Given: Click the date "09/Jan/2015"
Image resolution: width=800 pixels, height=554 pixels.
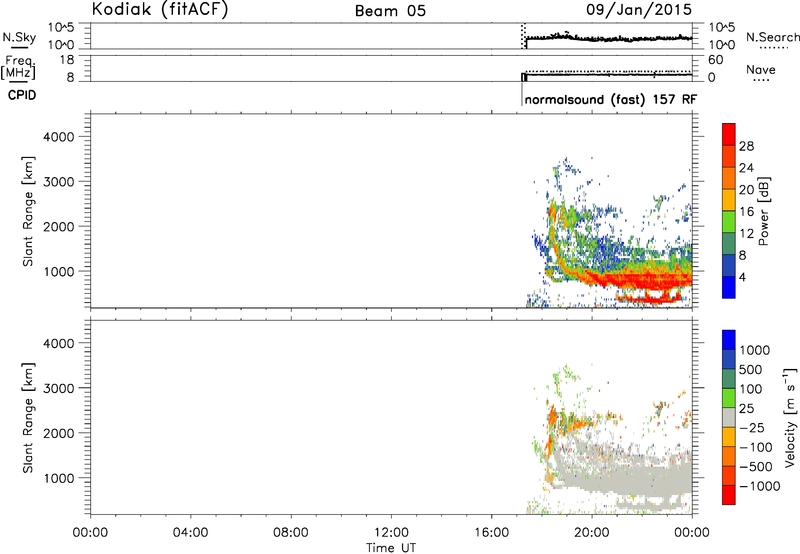Looking at the screenshot, I should 639,10.
